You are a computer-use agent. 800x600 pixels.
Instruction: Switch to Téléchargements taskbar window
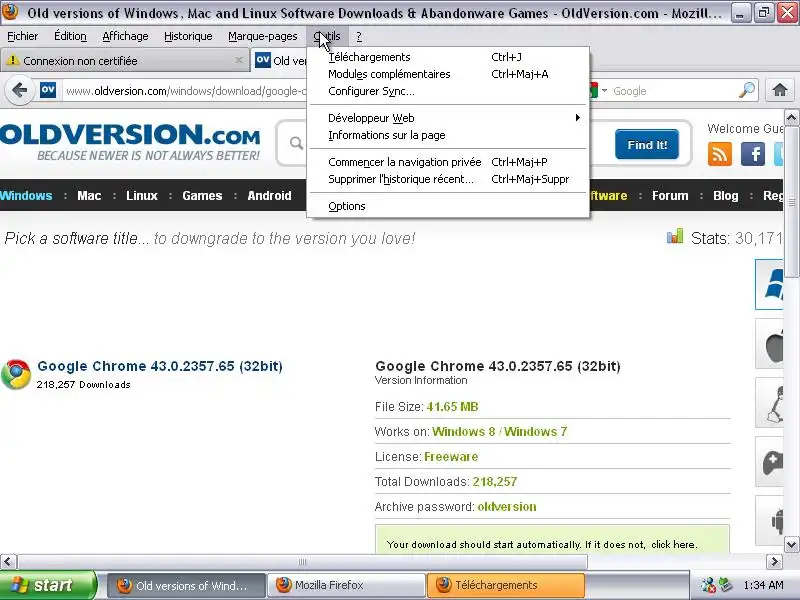(x=506, y=585)
